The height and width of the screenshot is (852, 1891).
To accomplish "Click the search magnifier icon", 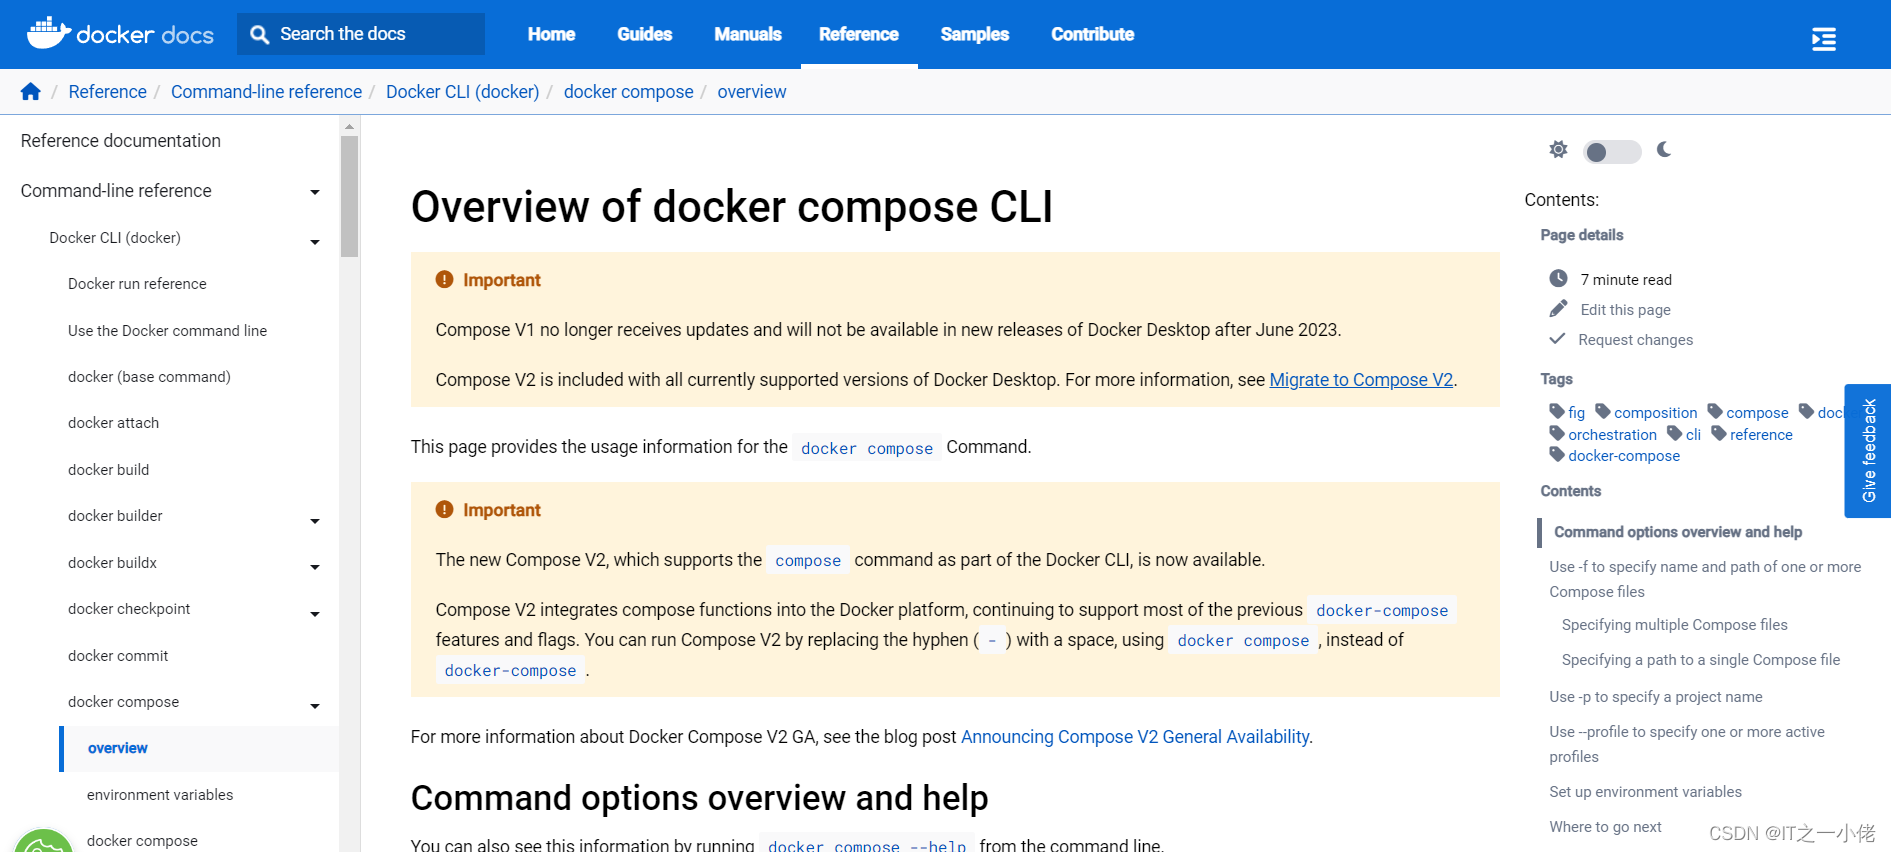I will (x=260, y=35).
